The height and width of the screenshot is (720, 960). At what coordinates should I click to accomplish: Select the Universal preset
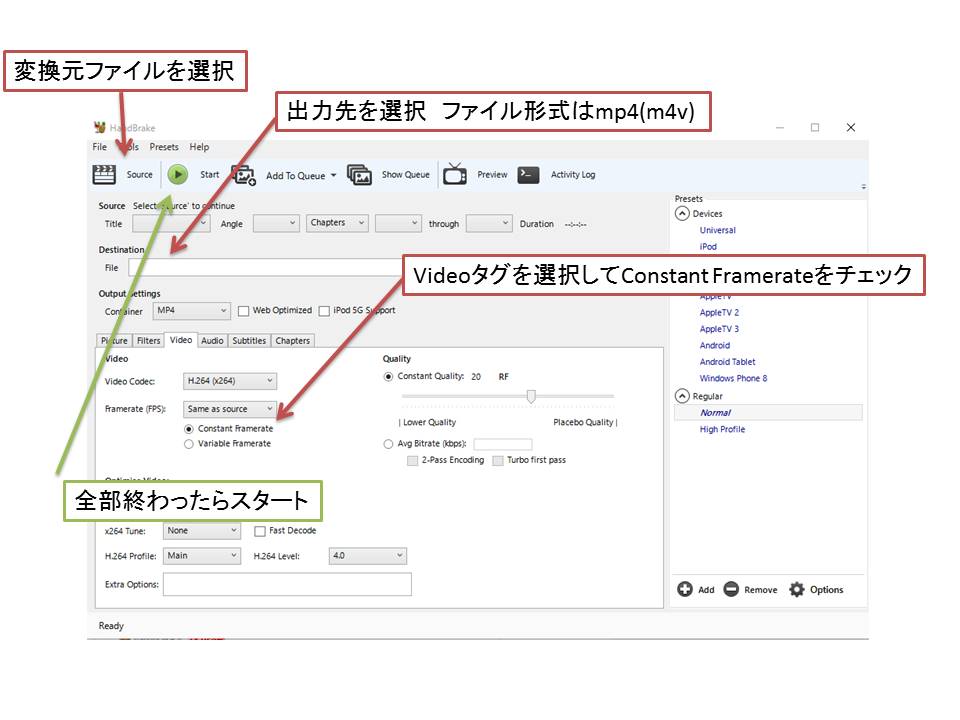point(718,230)
